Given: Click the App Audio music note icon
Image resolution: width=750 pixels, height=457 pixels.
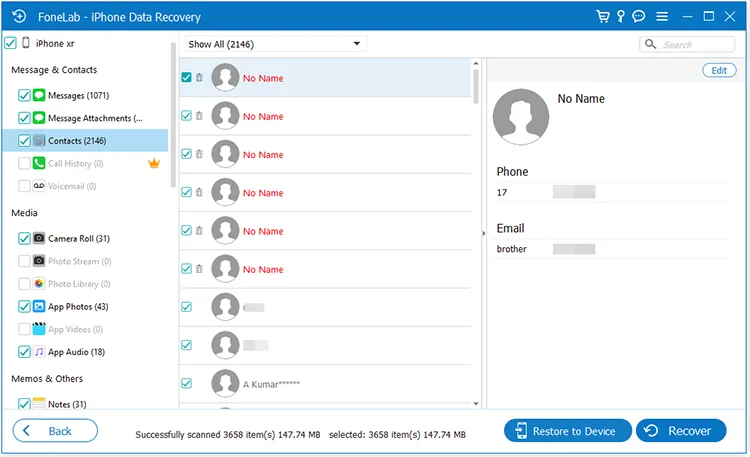Looking at the screenshot, I should [x=39, y=352].
